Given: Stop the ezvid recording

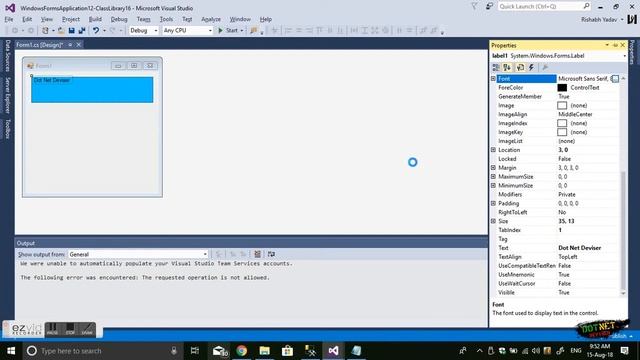Looking at the screenshot, I should 70,329.
